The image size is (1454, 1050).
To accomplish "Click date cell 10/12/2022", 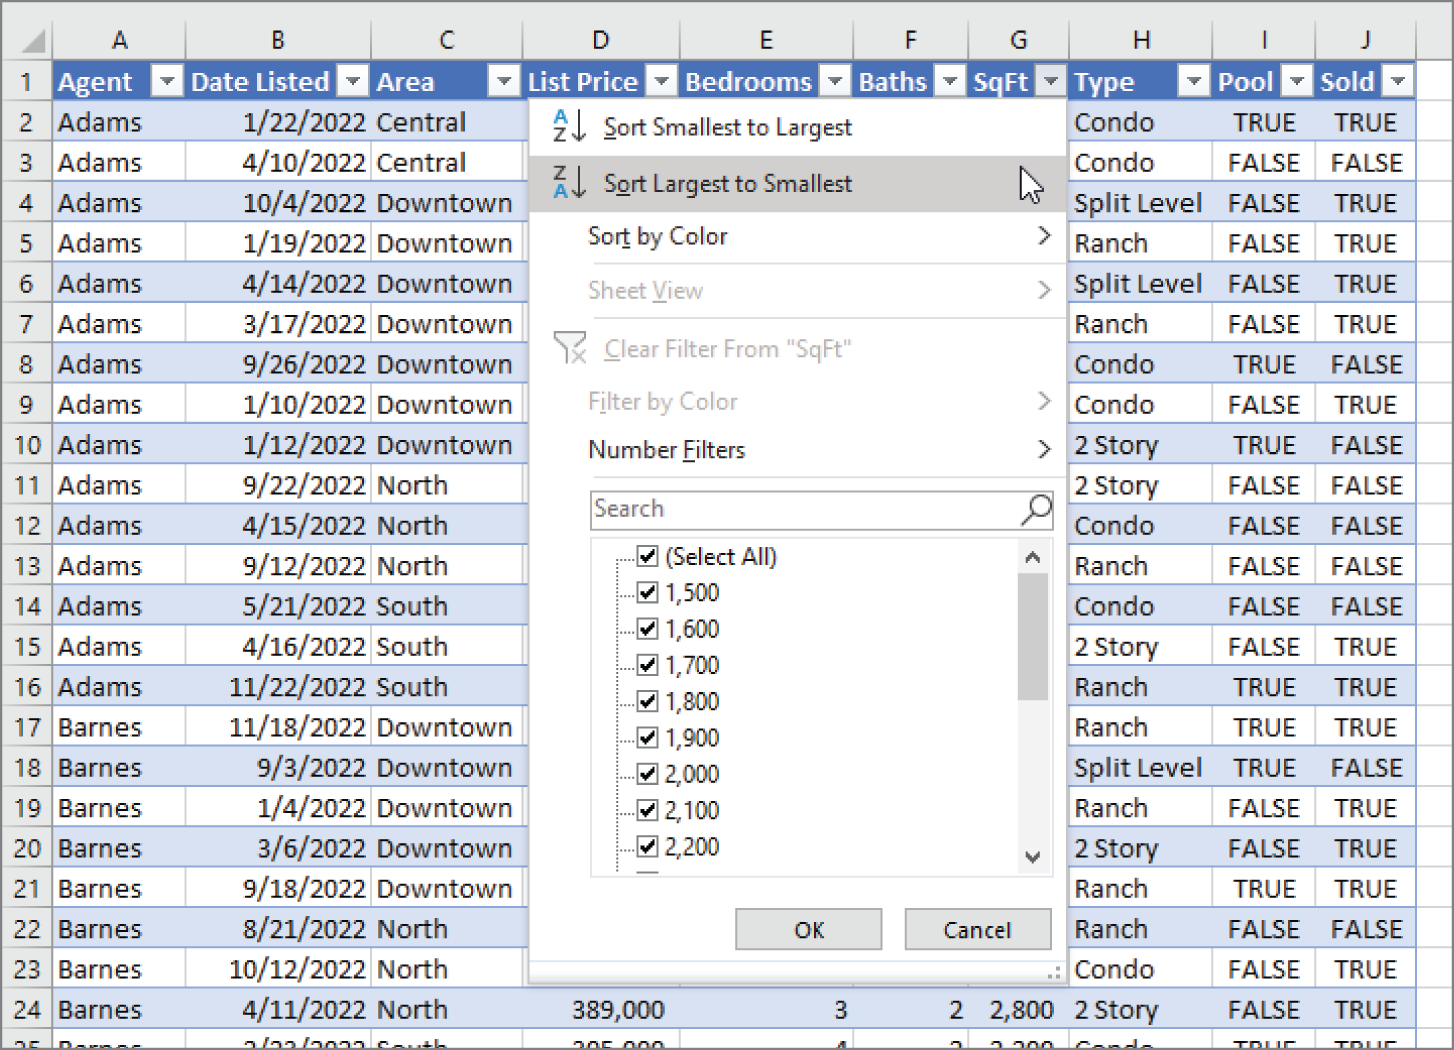I will coord(278,969).
